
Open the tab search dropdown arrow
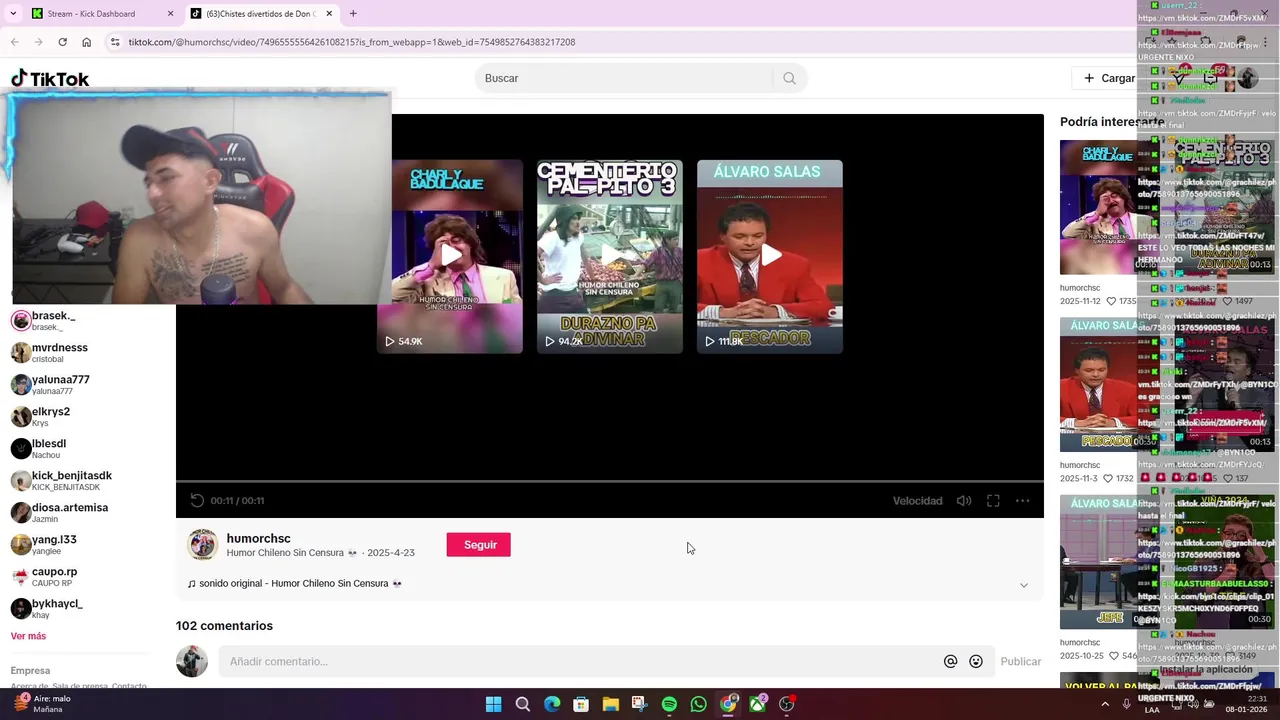click(x=12, y=14)
